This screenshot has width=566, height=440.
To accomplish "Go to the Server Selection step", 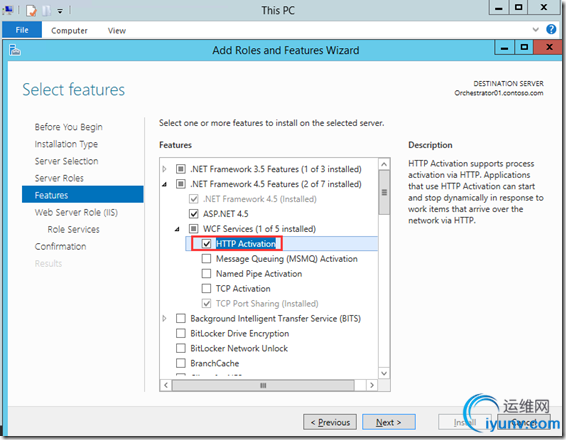I will click(x=66, y=161).
